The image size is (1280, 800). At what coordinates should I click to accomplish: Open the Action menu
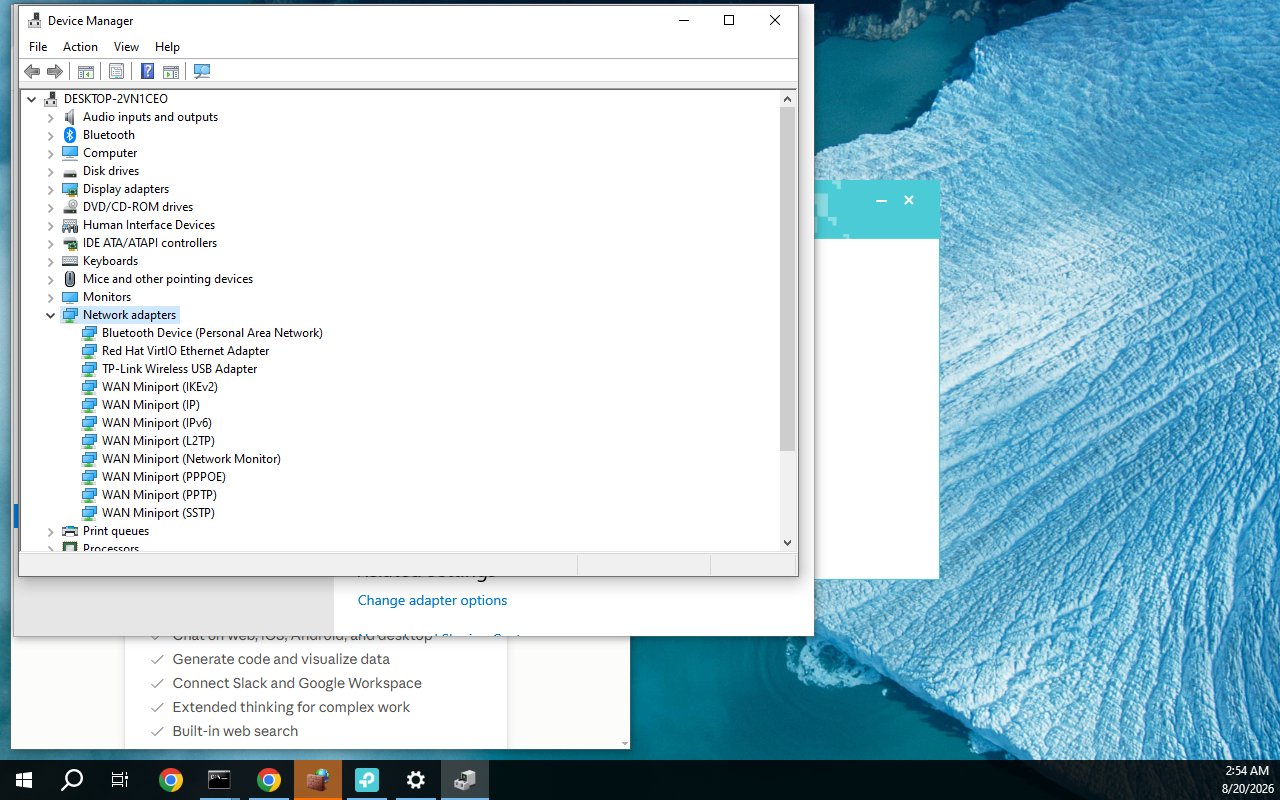(x=80, y=47)
